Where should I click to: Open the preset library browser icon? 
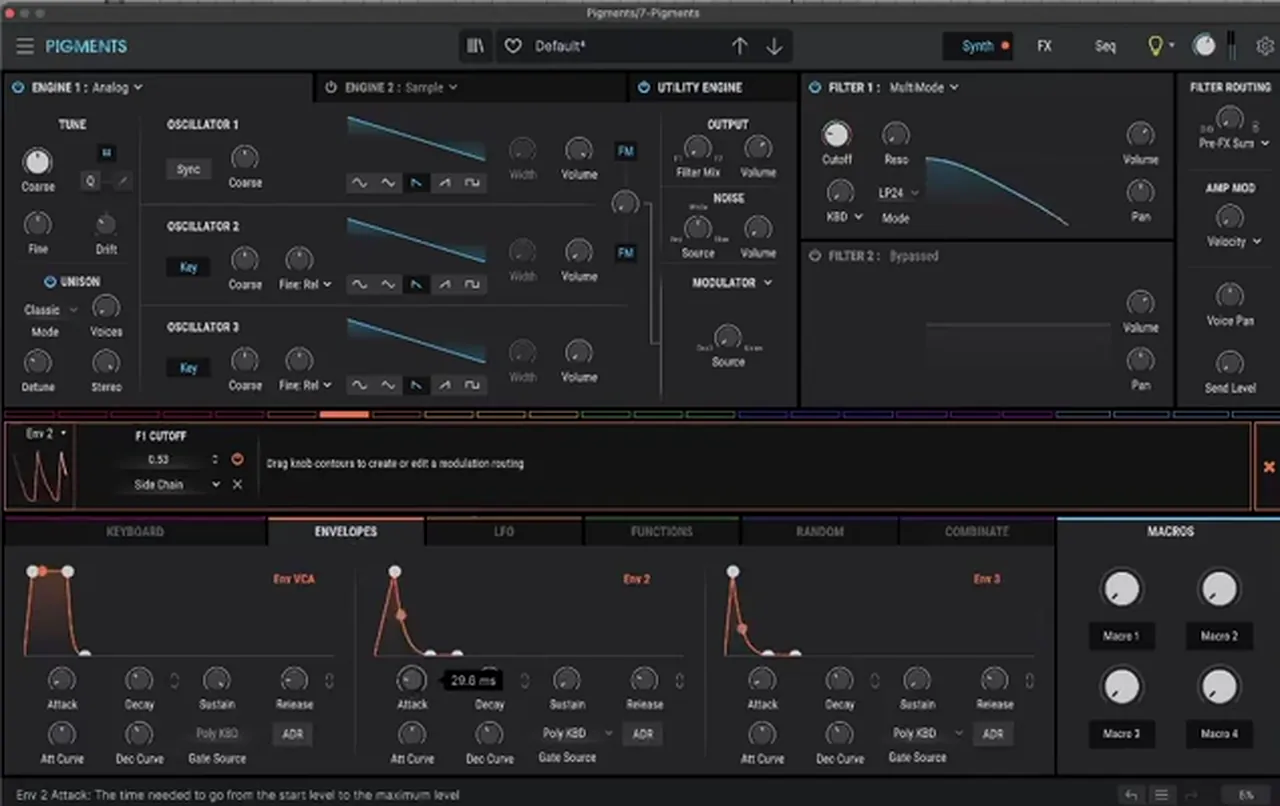point(475,46)
